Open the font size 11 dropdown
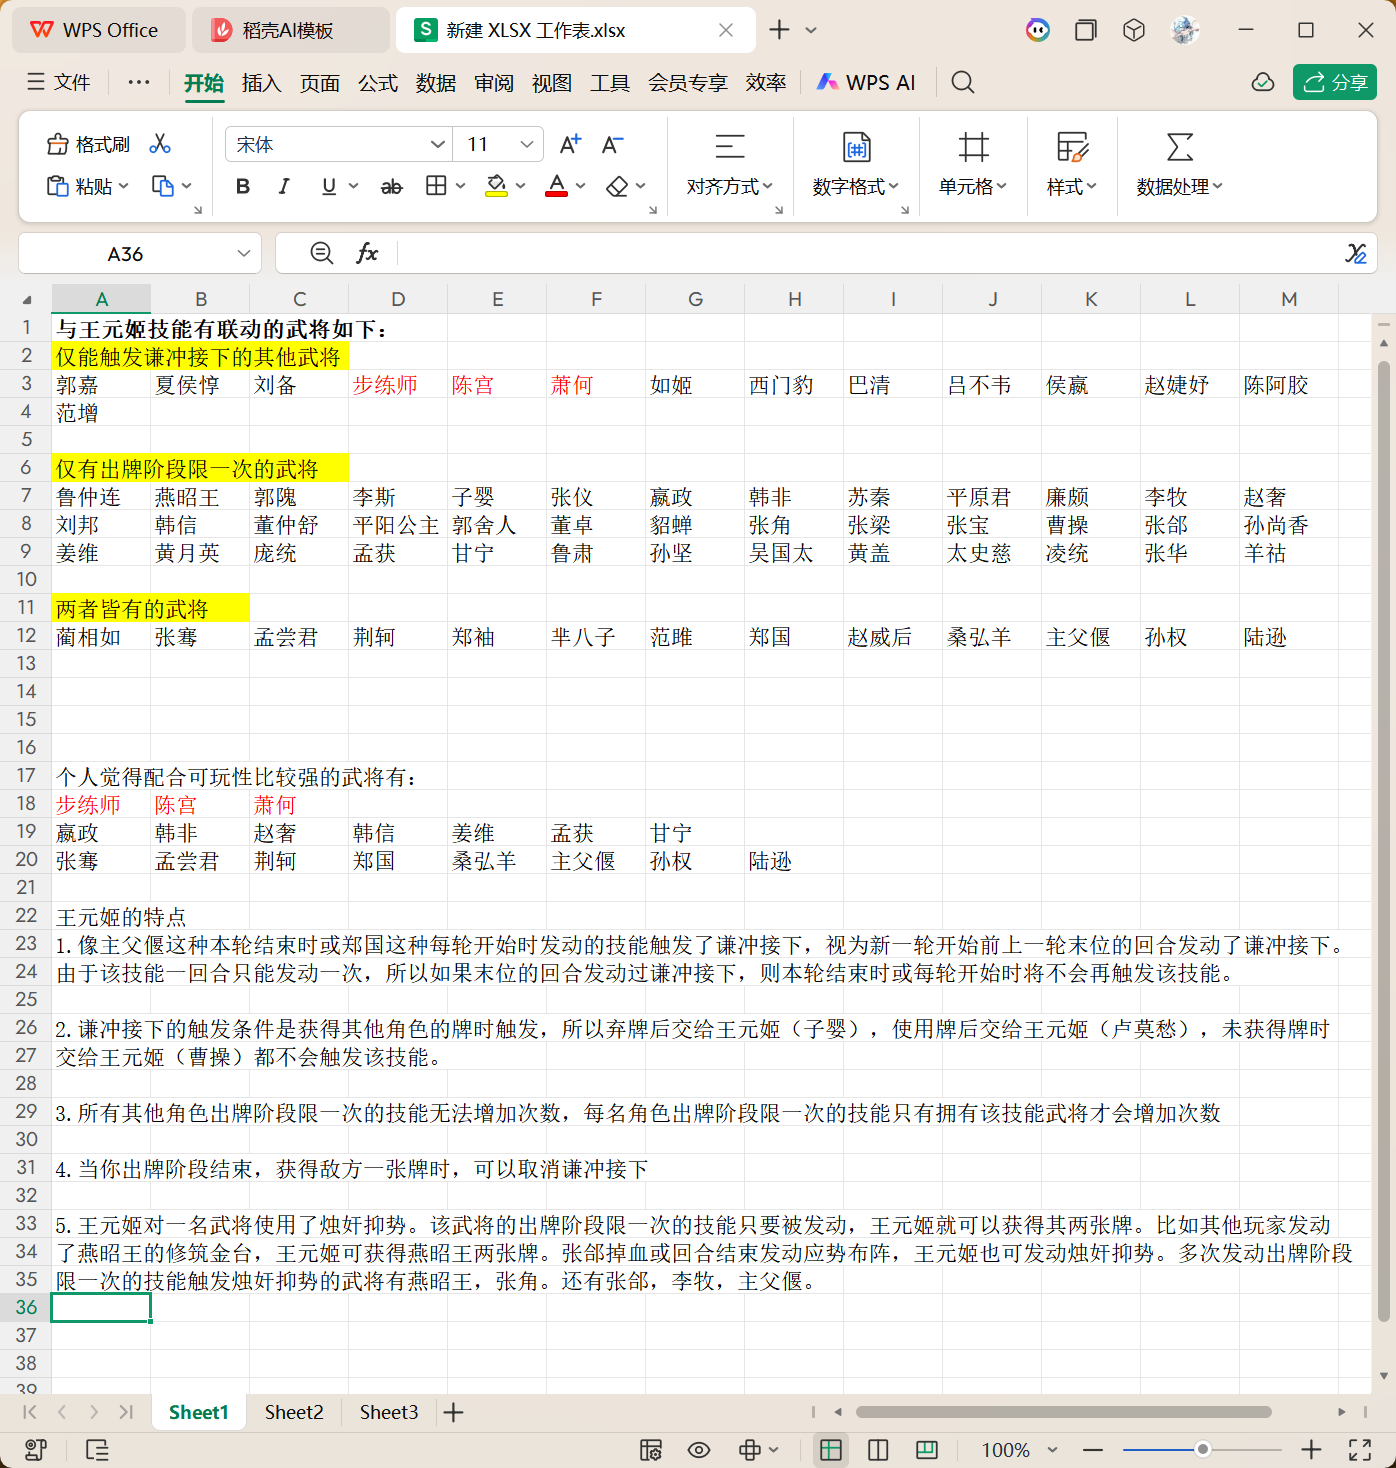 tap(526, 145)
